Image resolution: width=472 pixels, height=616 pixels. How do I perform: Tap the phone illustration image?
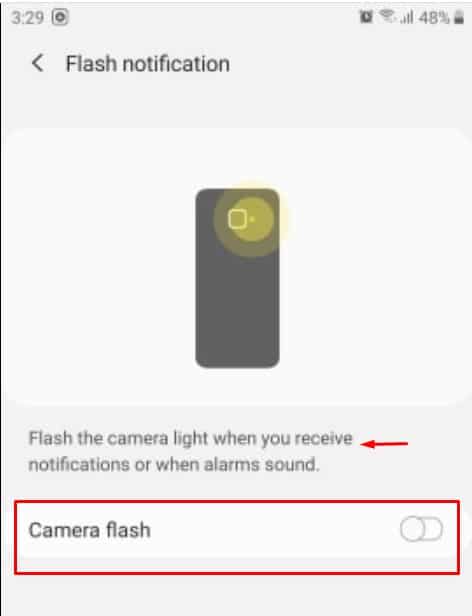point(238,278)
